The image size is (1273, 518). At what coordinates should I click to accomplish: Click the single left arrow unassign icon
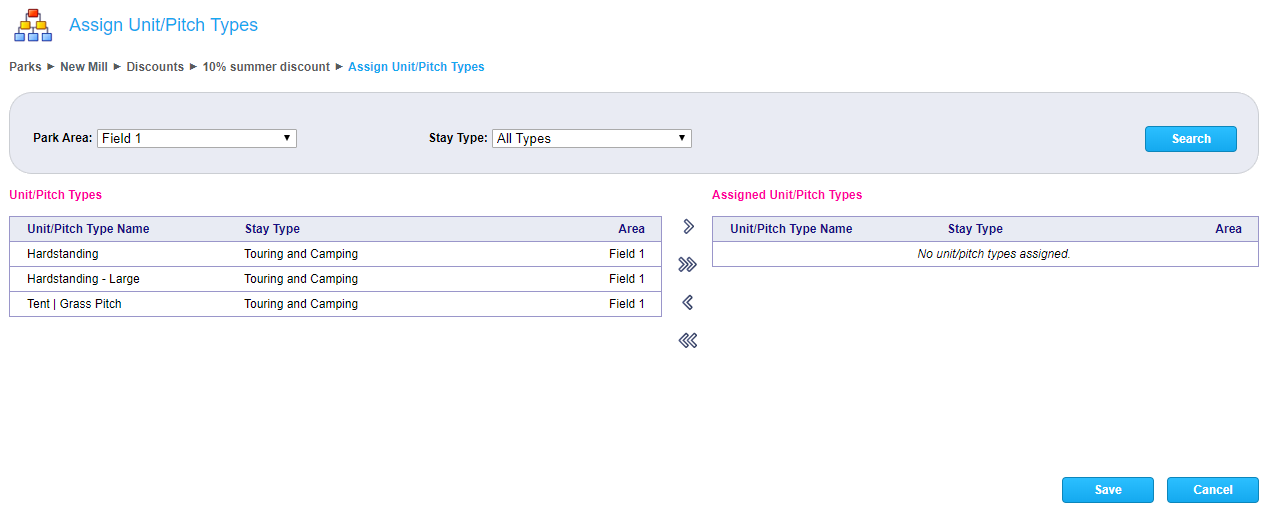(x=687, y=303)
